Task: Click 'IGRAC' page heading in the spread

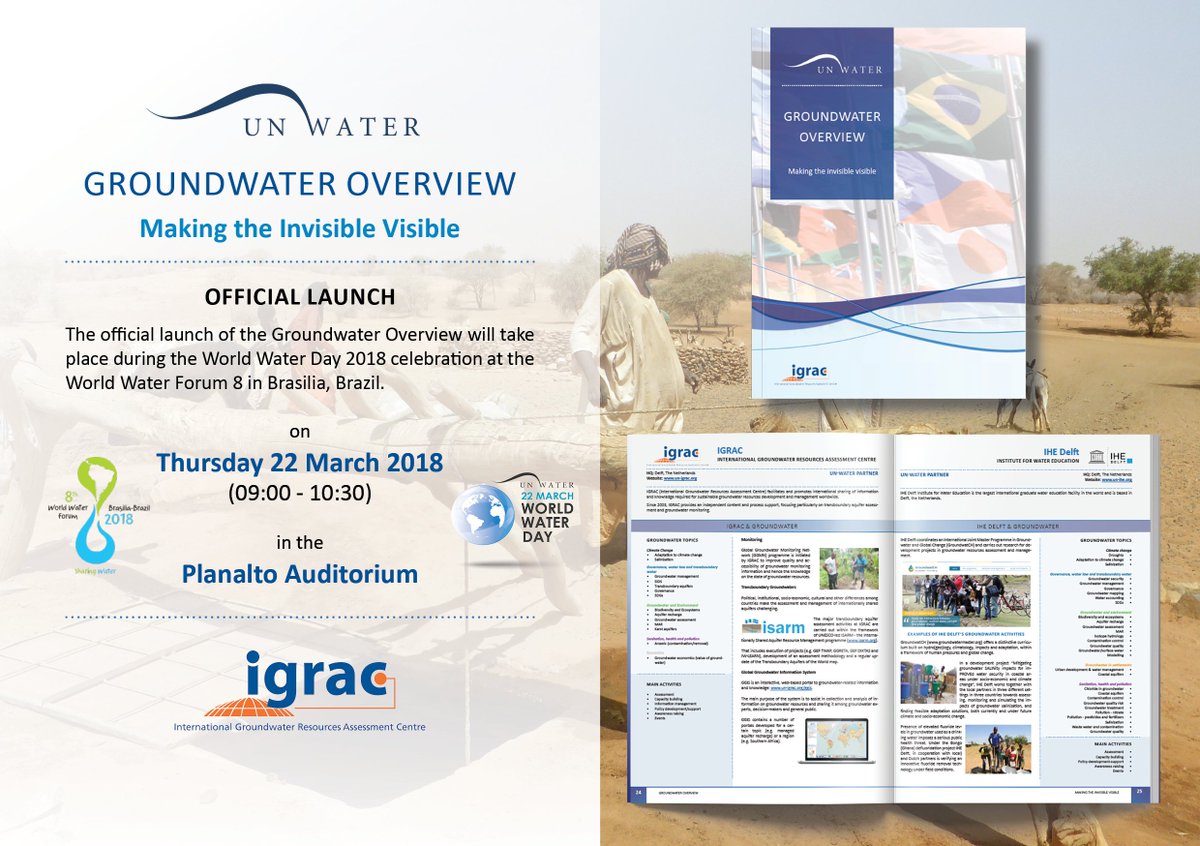Action: 732,450
